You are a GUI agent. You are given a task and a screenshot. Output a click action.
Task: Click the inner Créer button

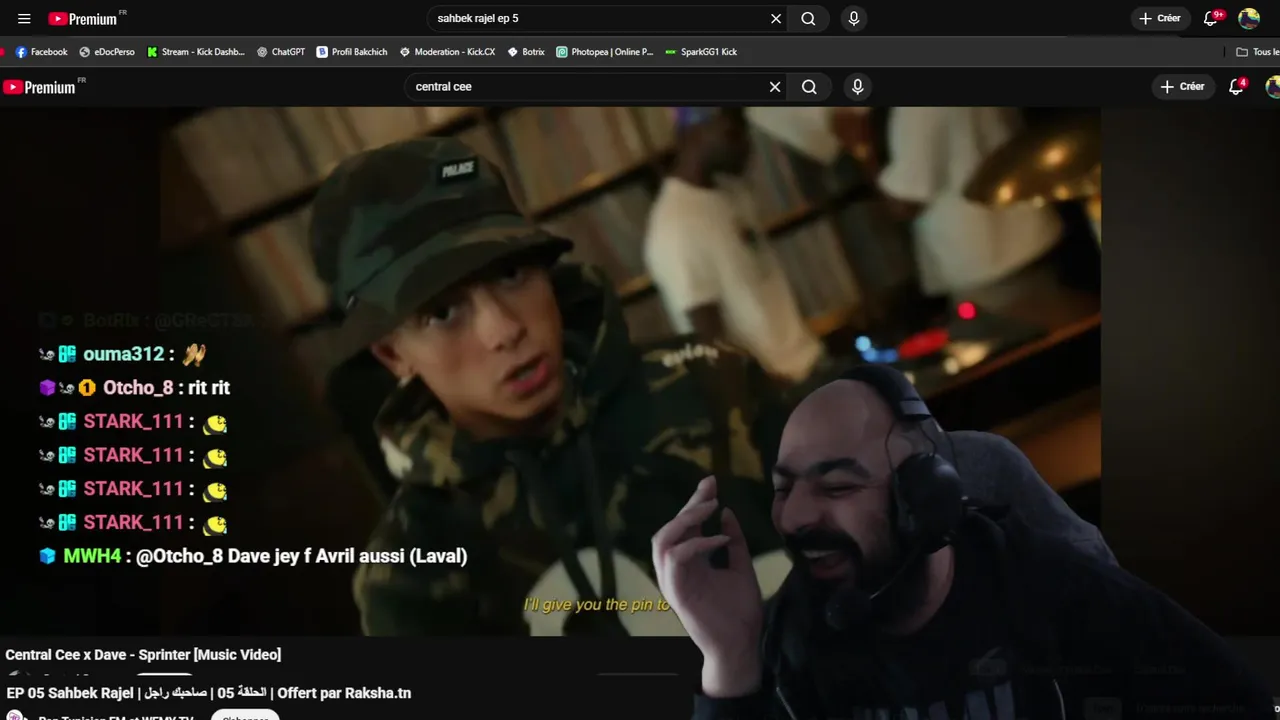click(1182, 87)
